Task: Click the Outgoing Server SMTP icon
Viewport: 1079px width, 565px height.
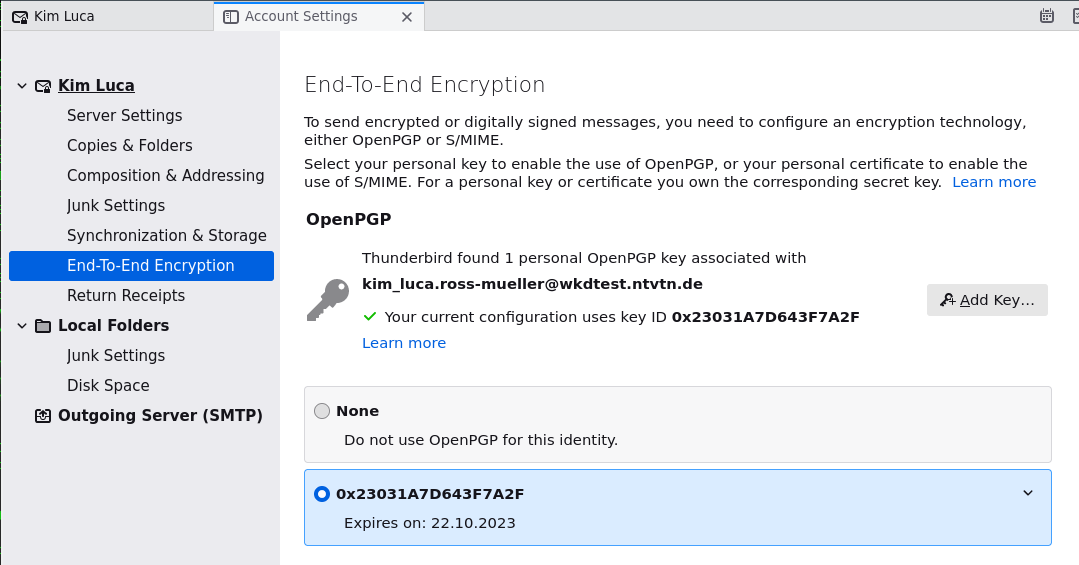Action: [43, 416]
